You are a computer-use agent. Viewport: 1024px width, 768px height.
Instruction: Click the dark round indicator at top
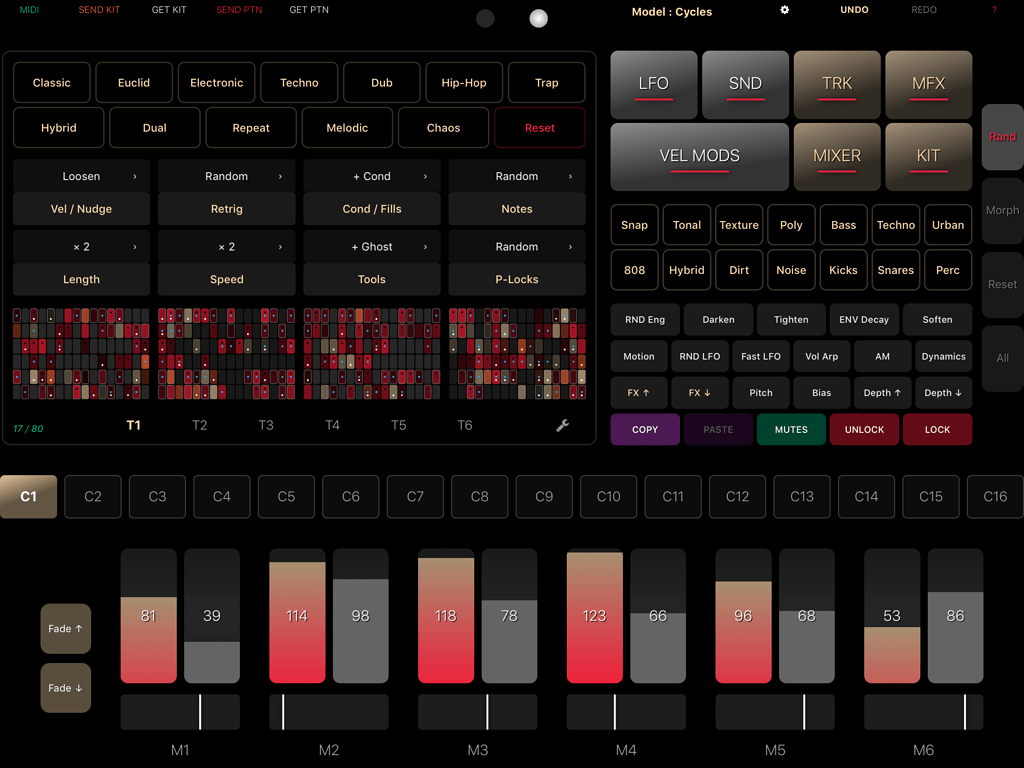(x=485, y=18)
